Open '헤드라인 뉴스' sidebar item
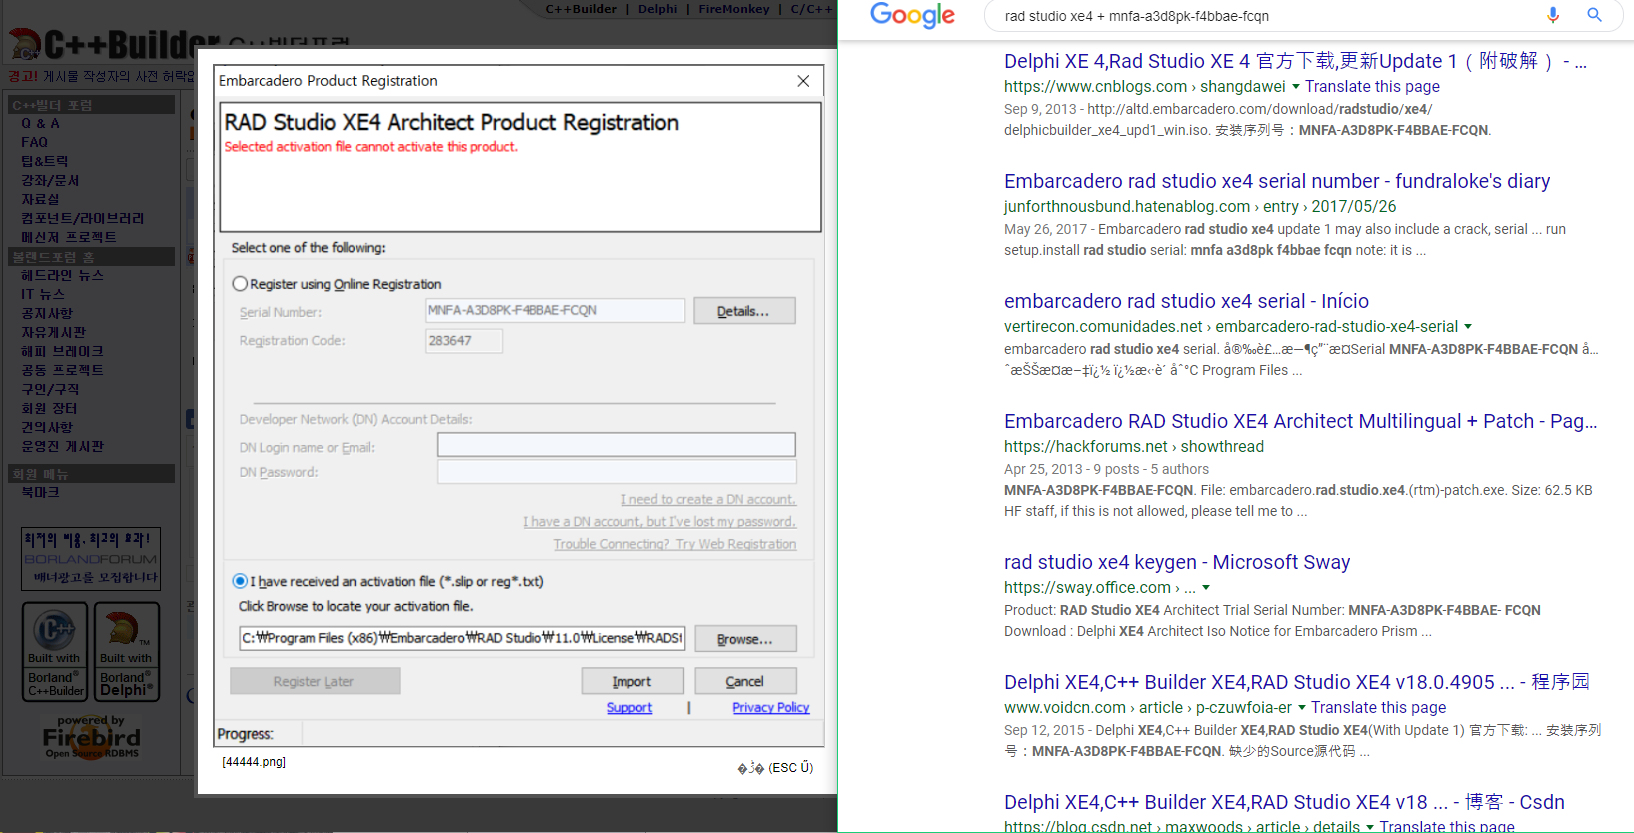The width and height of the screenshot is (1634, 833). pos(62,275)
